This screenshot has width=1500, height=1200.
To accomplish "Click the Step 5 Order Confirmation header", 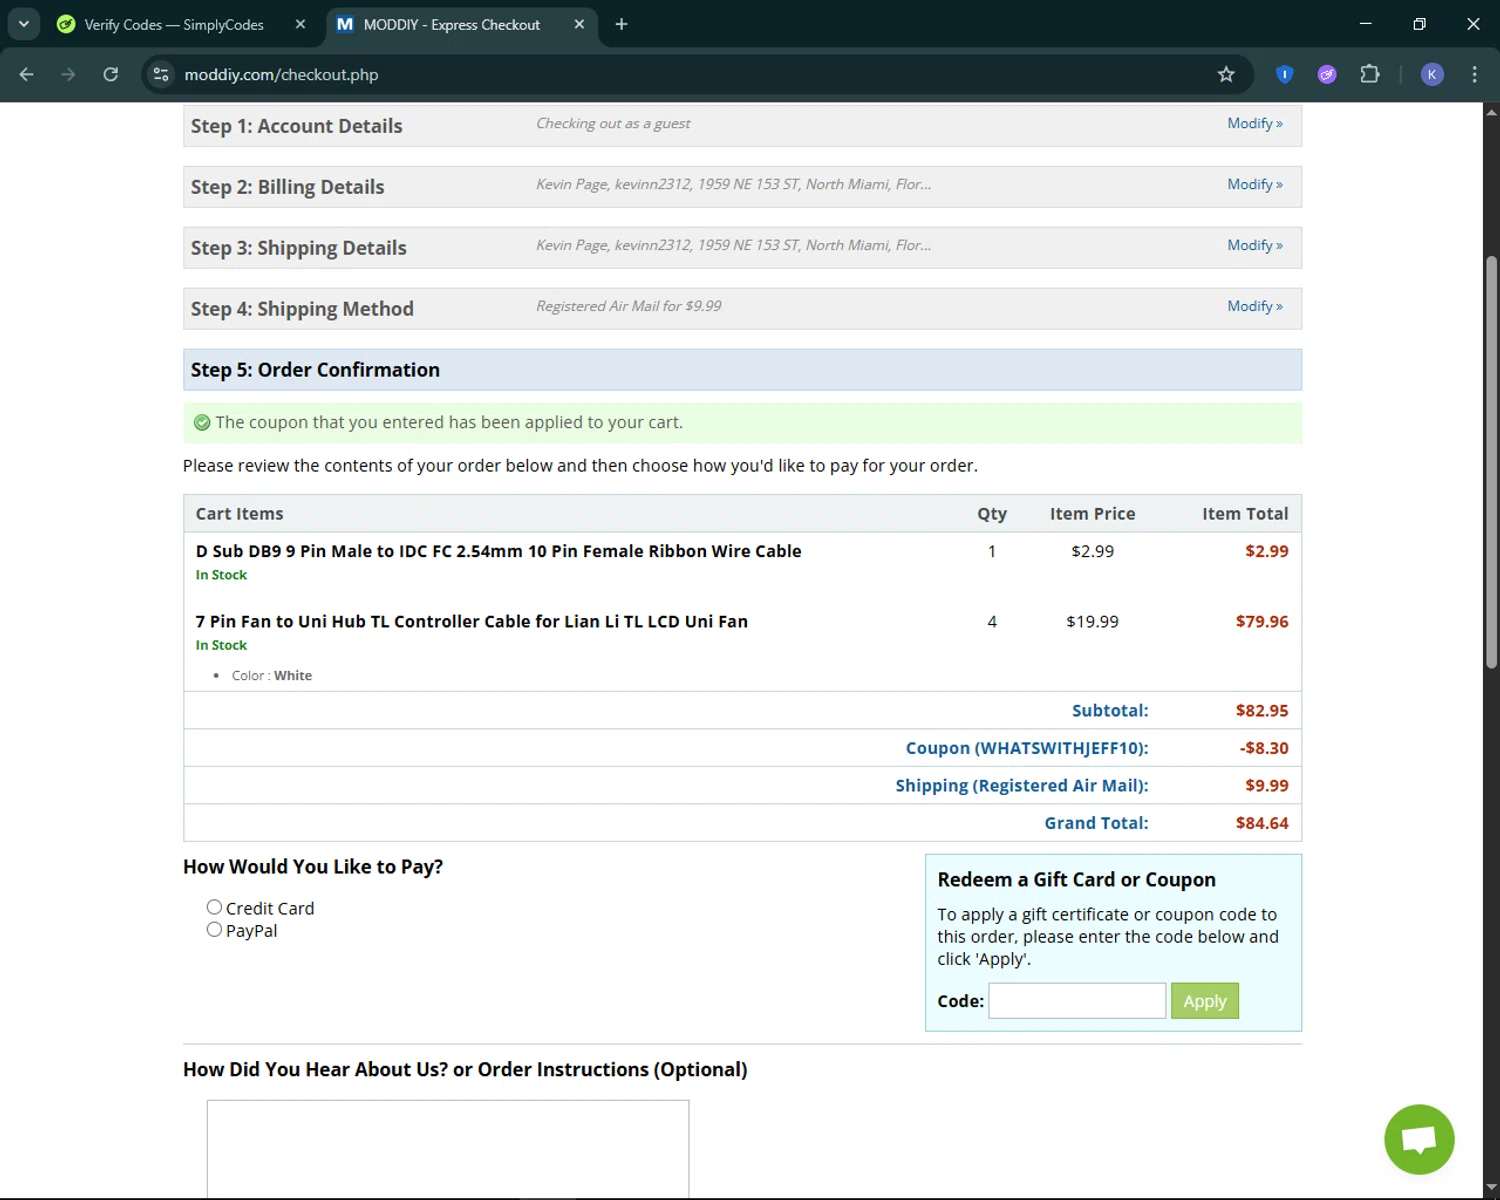I will [x=742, y=370].
